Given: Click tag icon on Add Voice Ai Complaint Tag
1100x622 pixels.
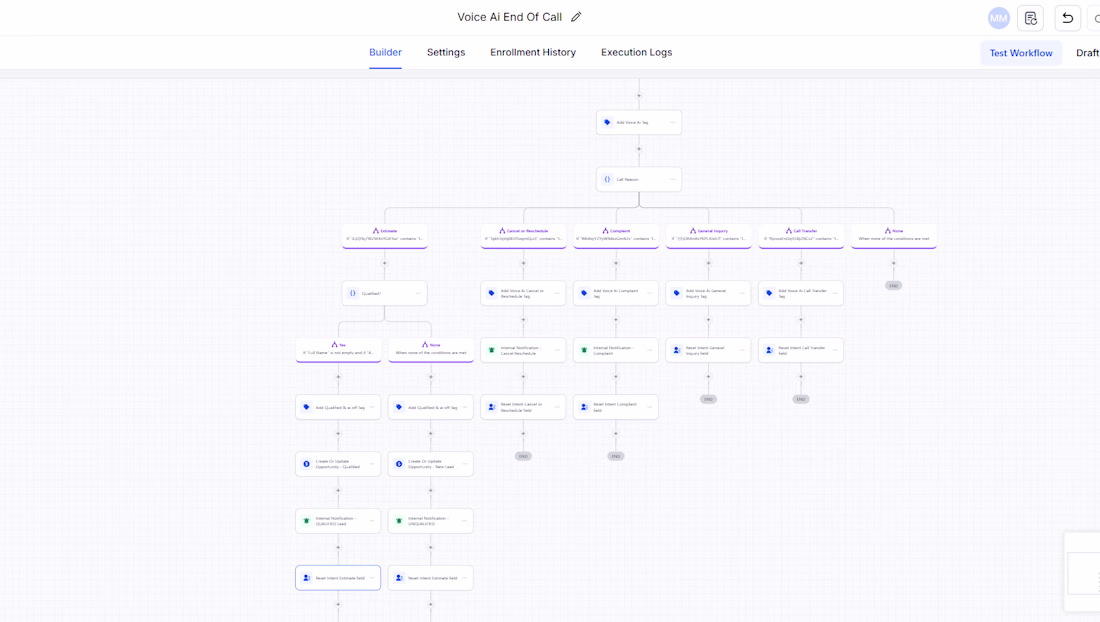Looking at the screenshot, I should point(584,293).
